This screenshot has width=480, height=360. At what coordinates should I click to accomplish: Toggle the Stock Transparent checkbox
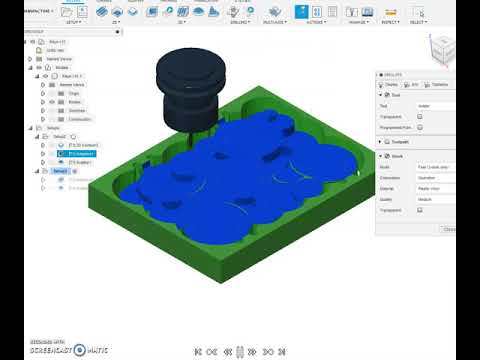coord(420,210)
